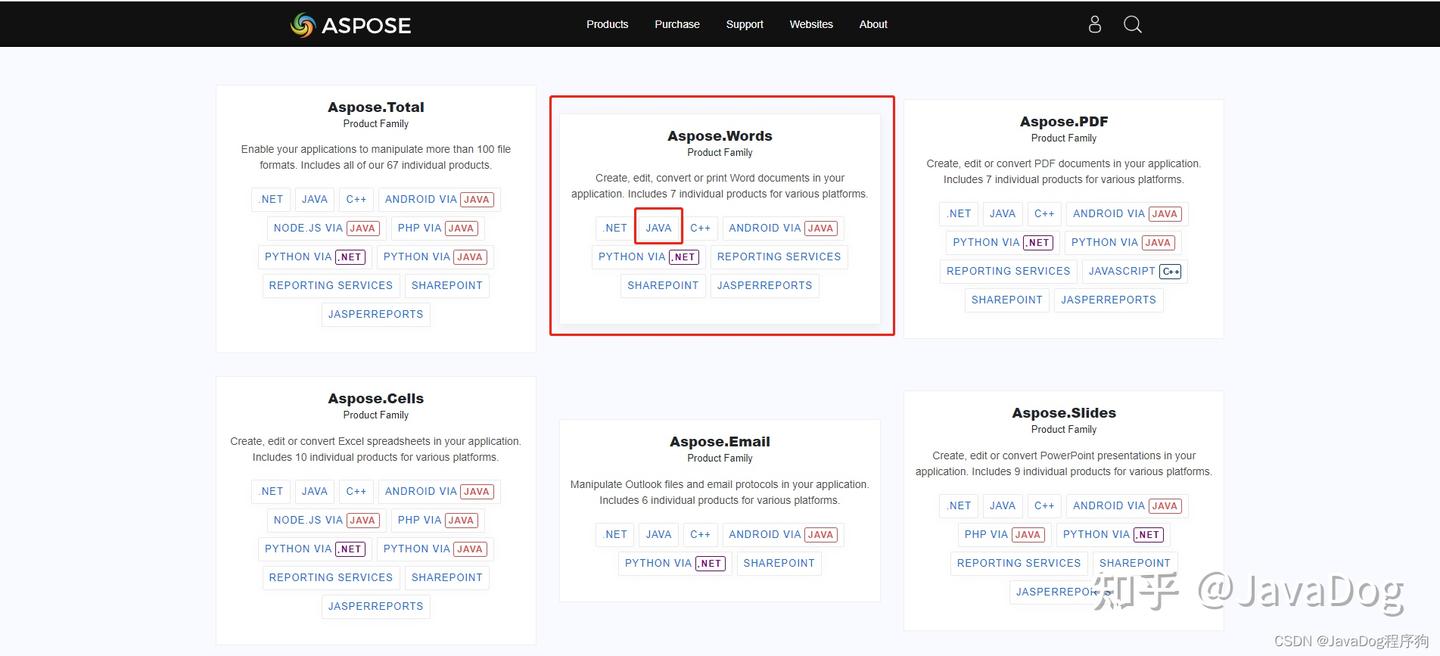Open the Support menu
The height and width of the screenshot is (656, 1440).
pos(744,24)
